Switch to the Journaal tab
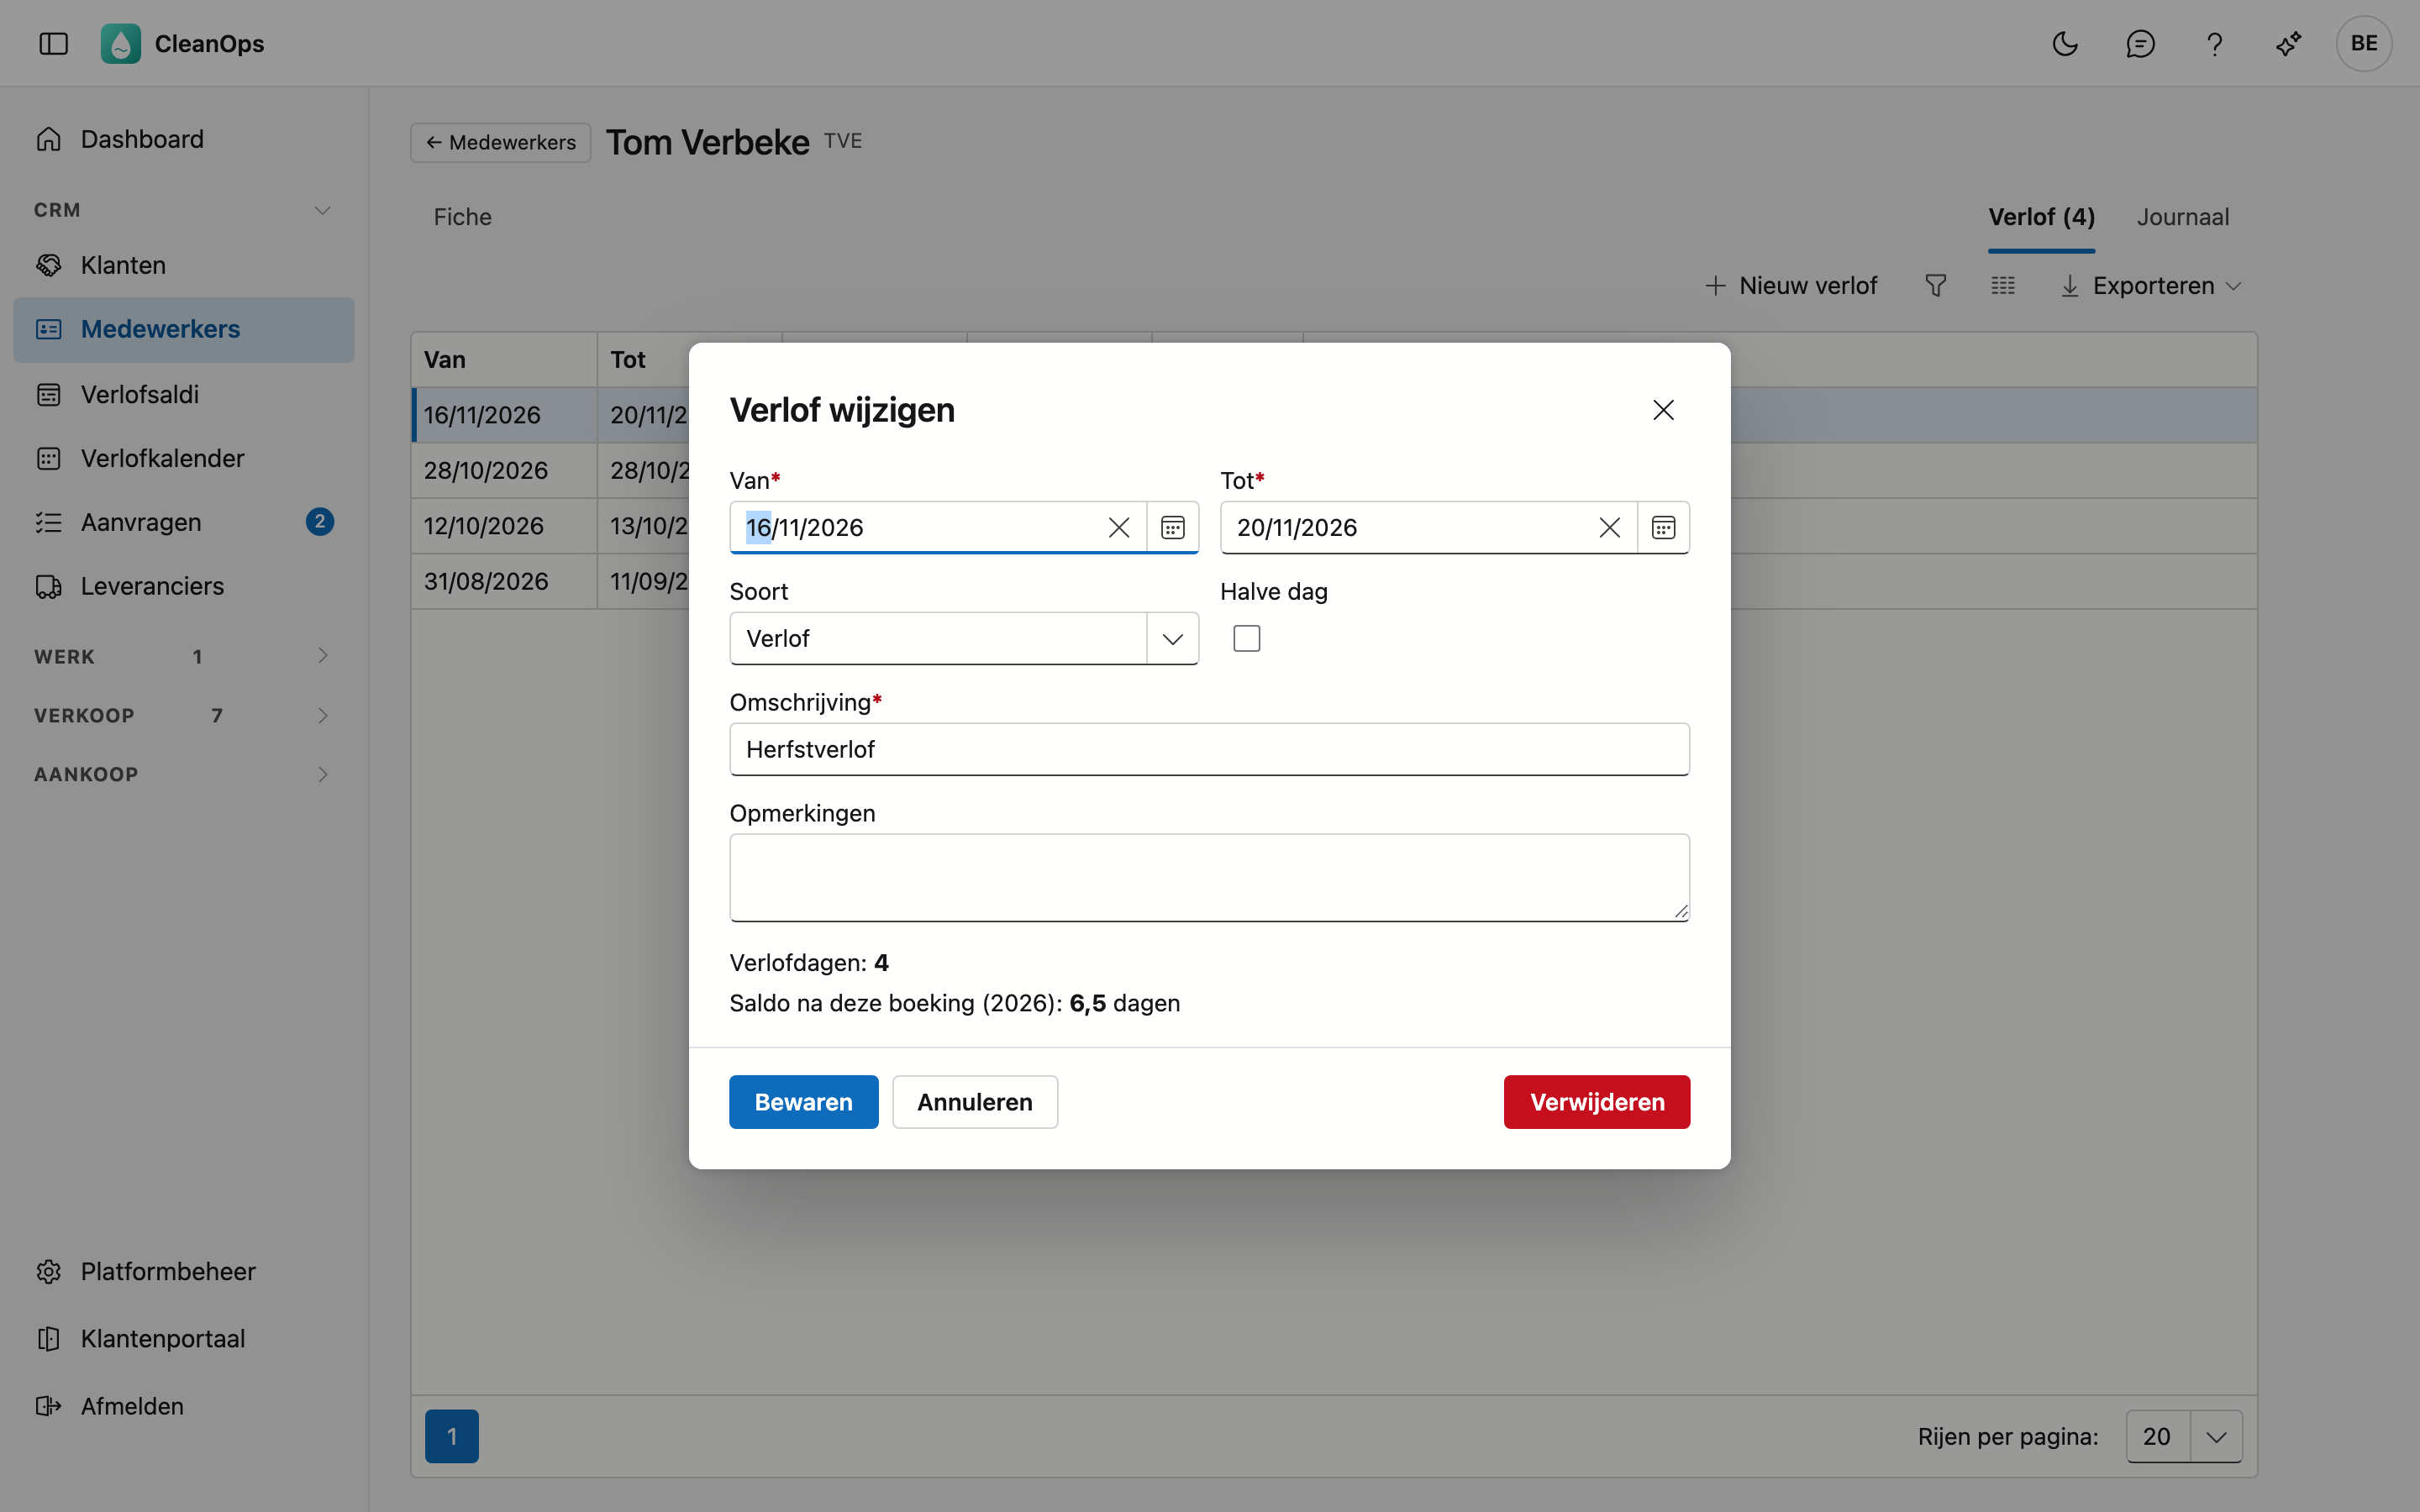 click(2183, 217)
